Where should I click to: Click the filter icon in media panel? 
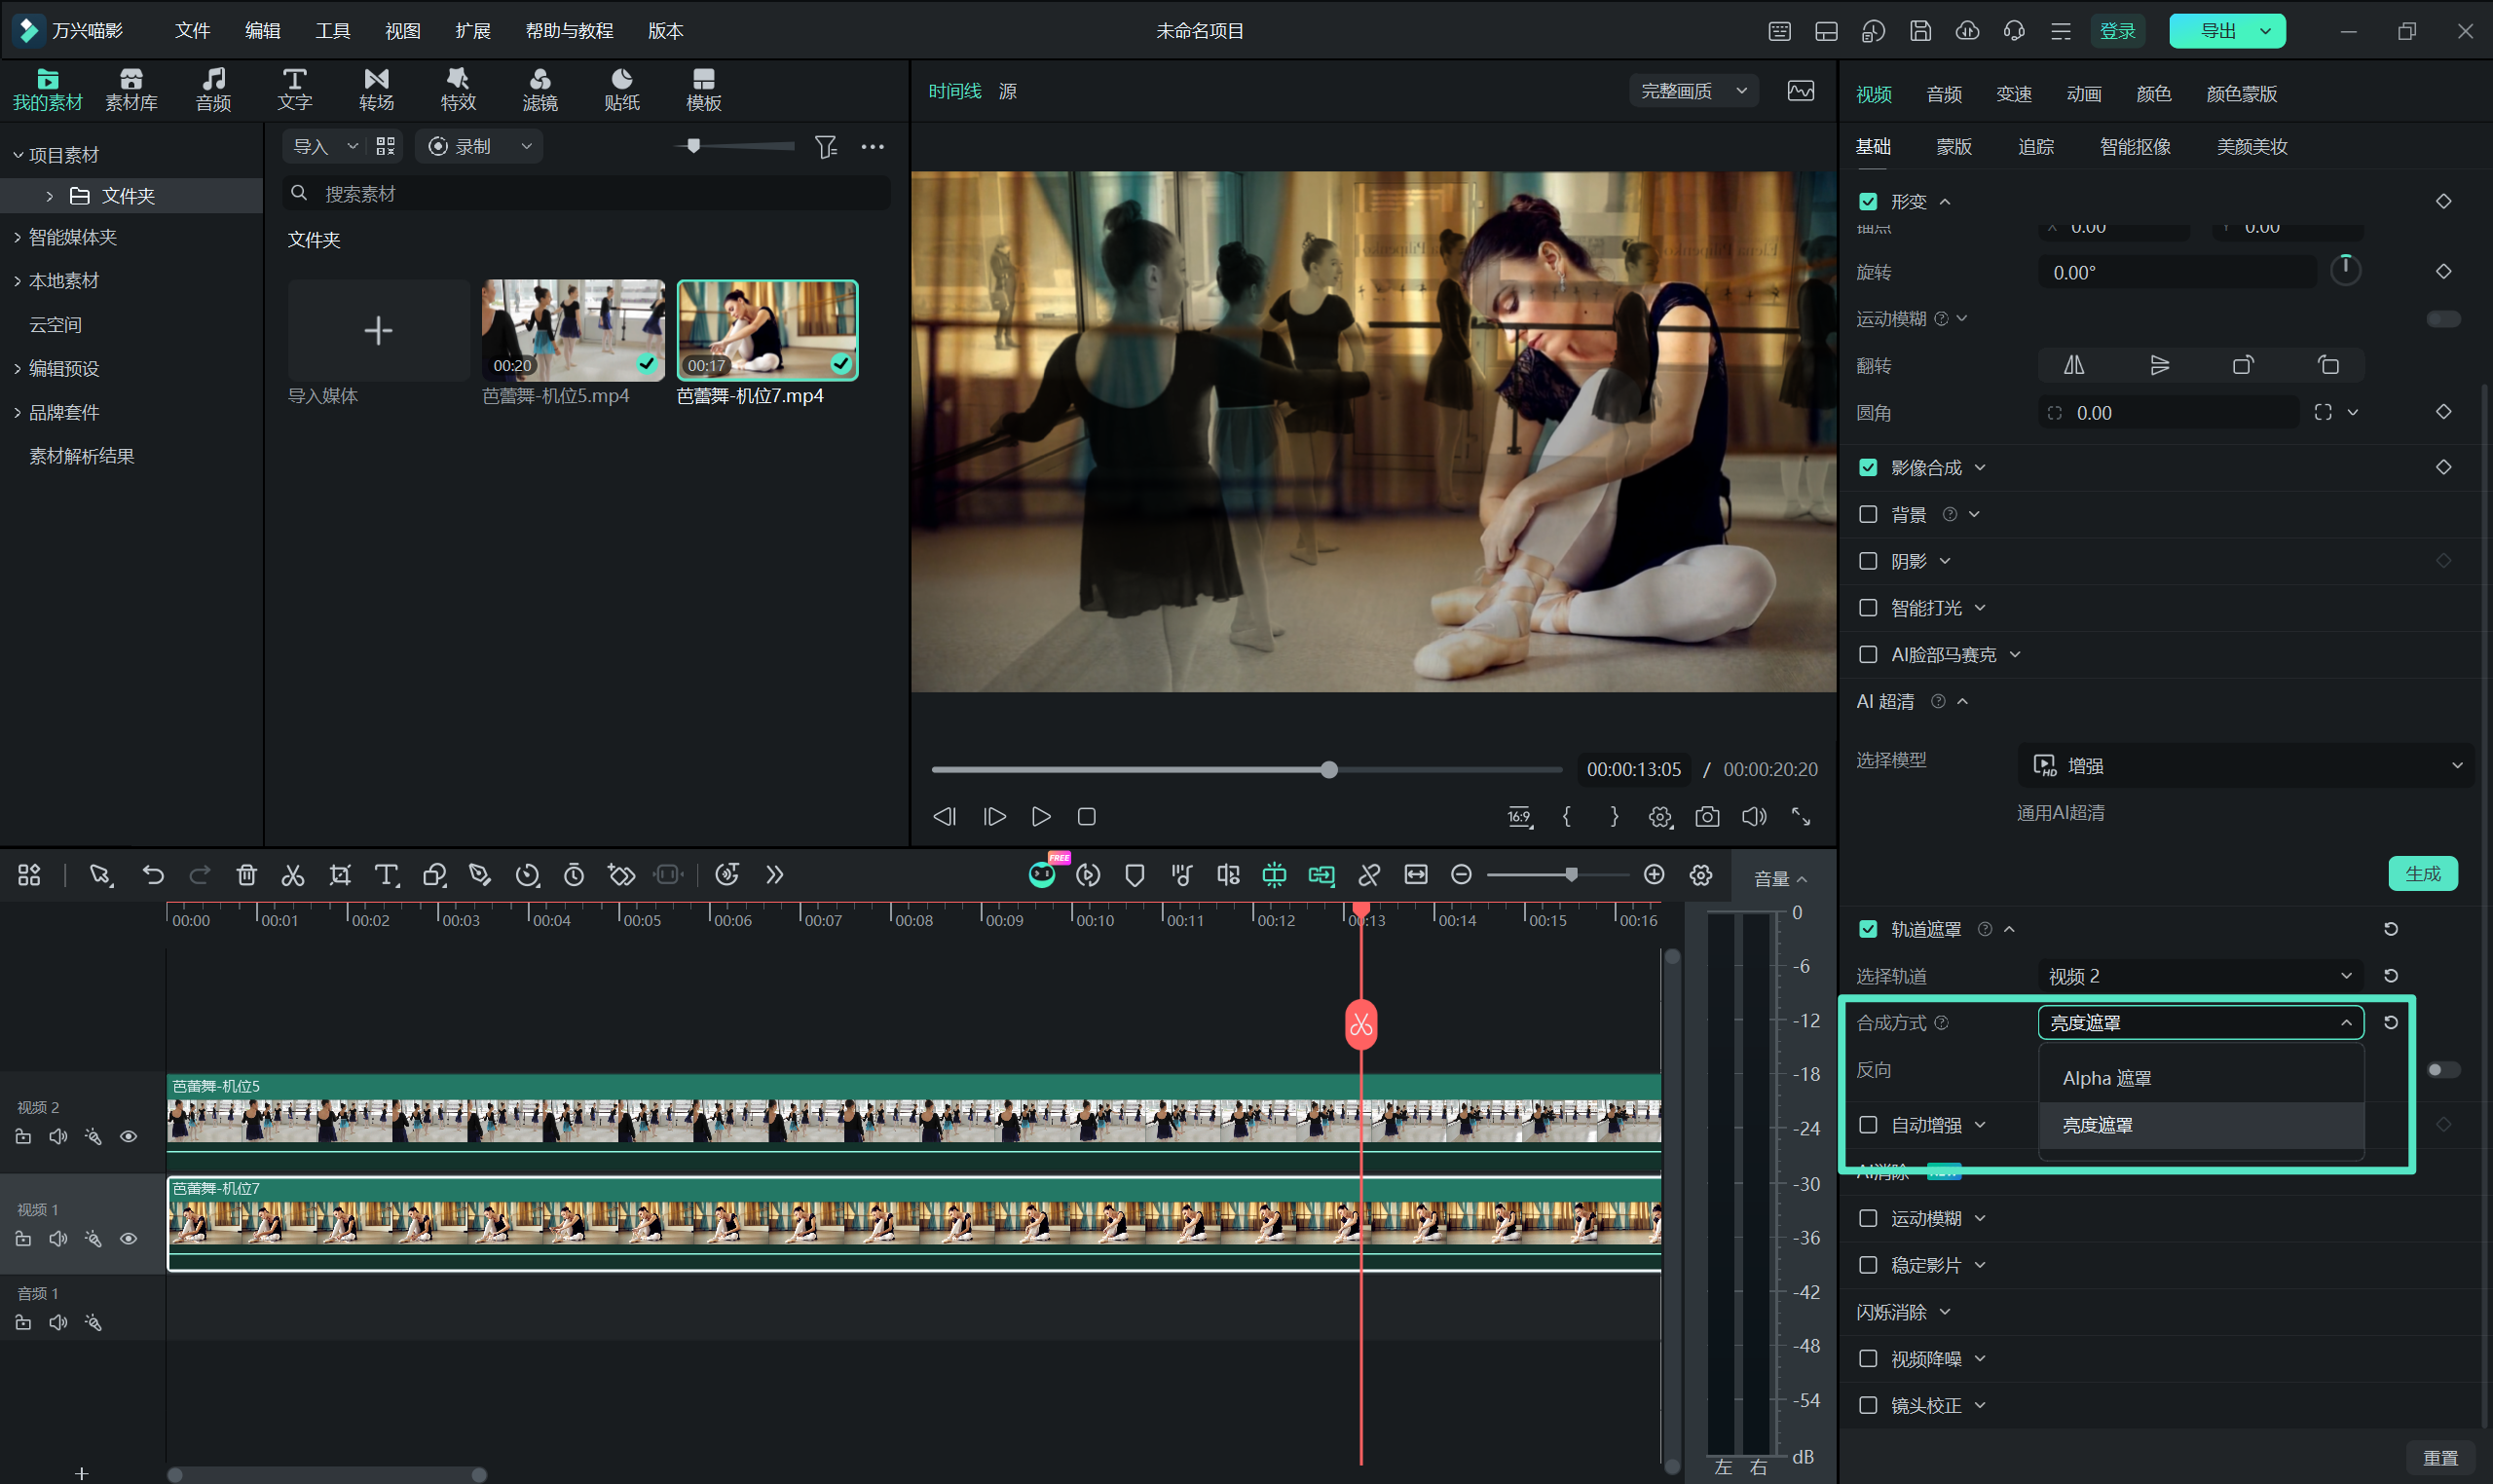(826, 147)
